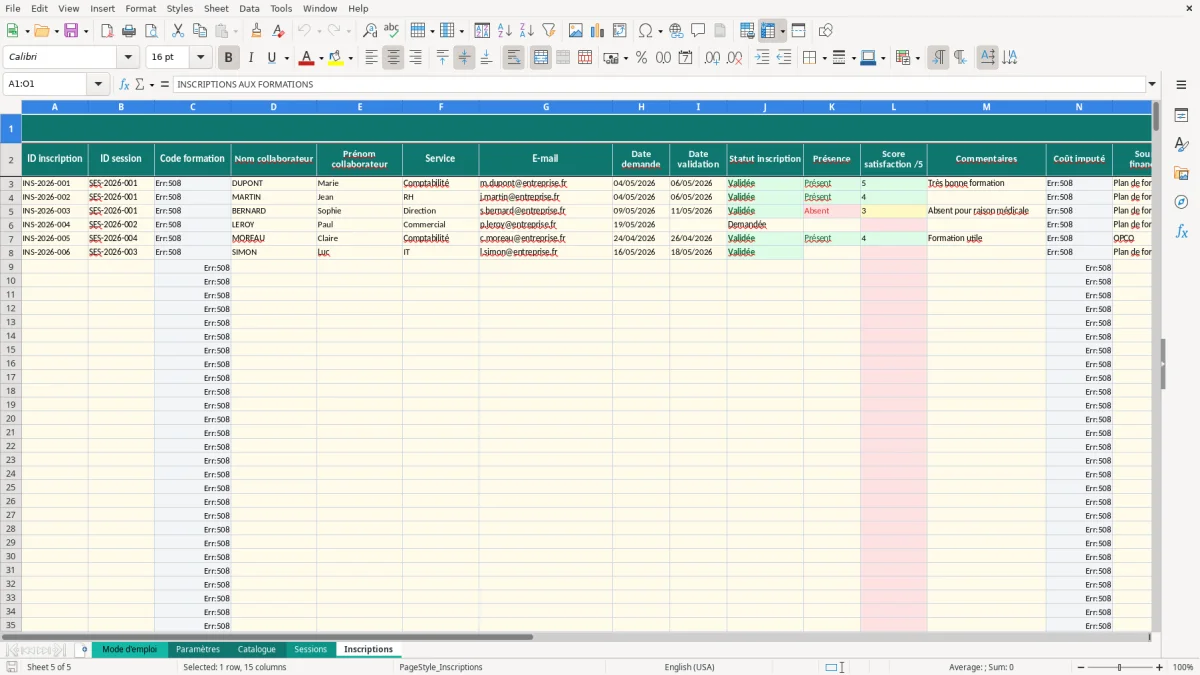The height and width of the screenshot is (675, 1200).
Task: Open the font name dropdown
Action: coord(128,58)
